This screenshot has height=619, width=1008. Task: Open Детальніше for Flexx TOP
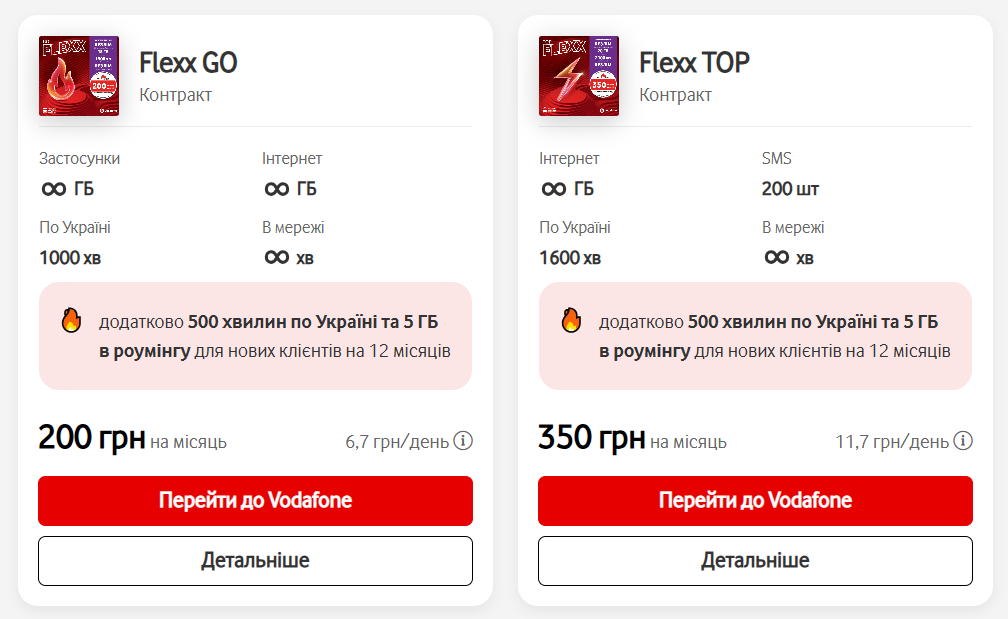click(x=755, y=560)
